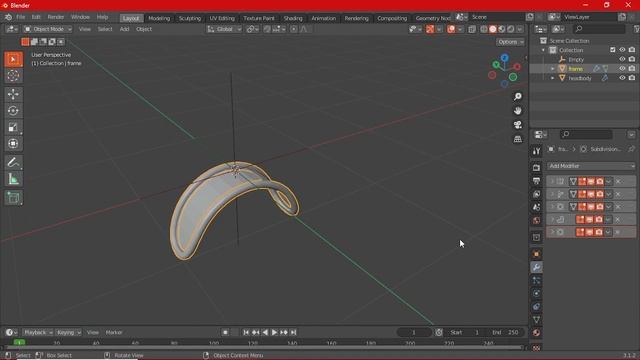The image size is (640, 360).
Task: Click the current frame number field
Action: coord(413,333)
